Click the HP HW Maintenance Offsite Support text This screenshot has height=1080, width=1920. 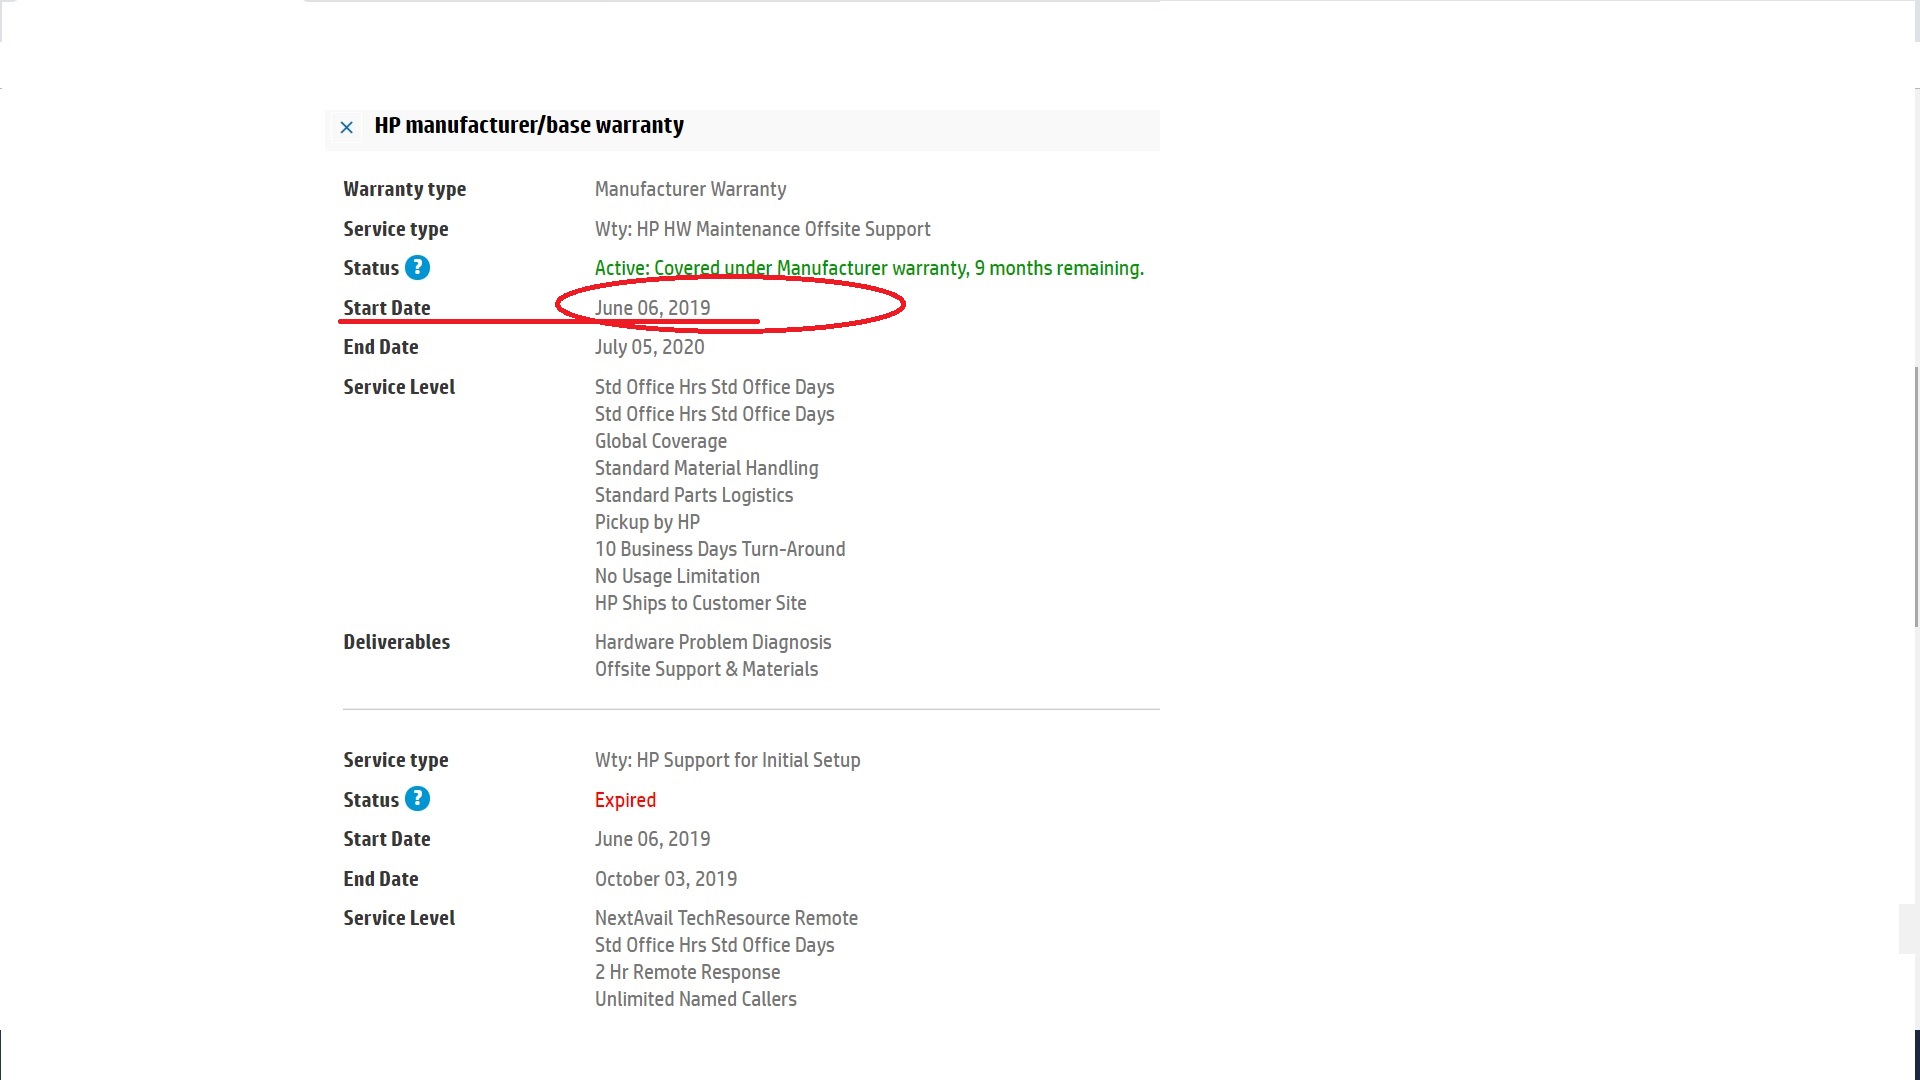[x=762, y=229]
